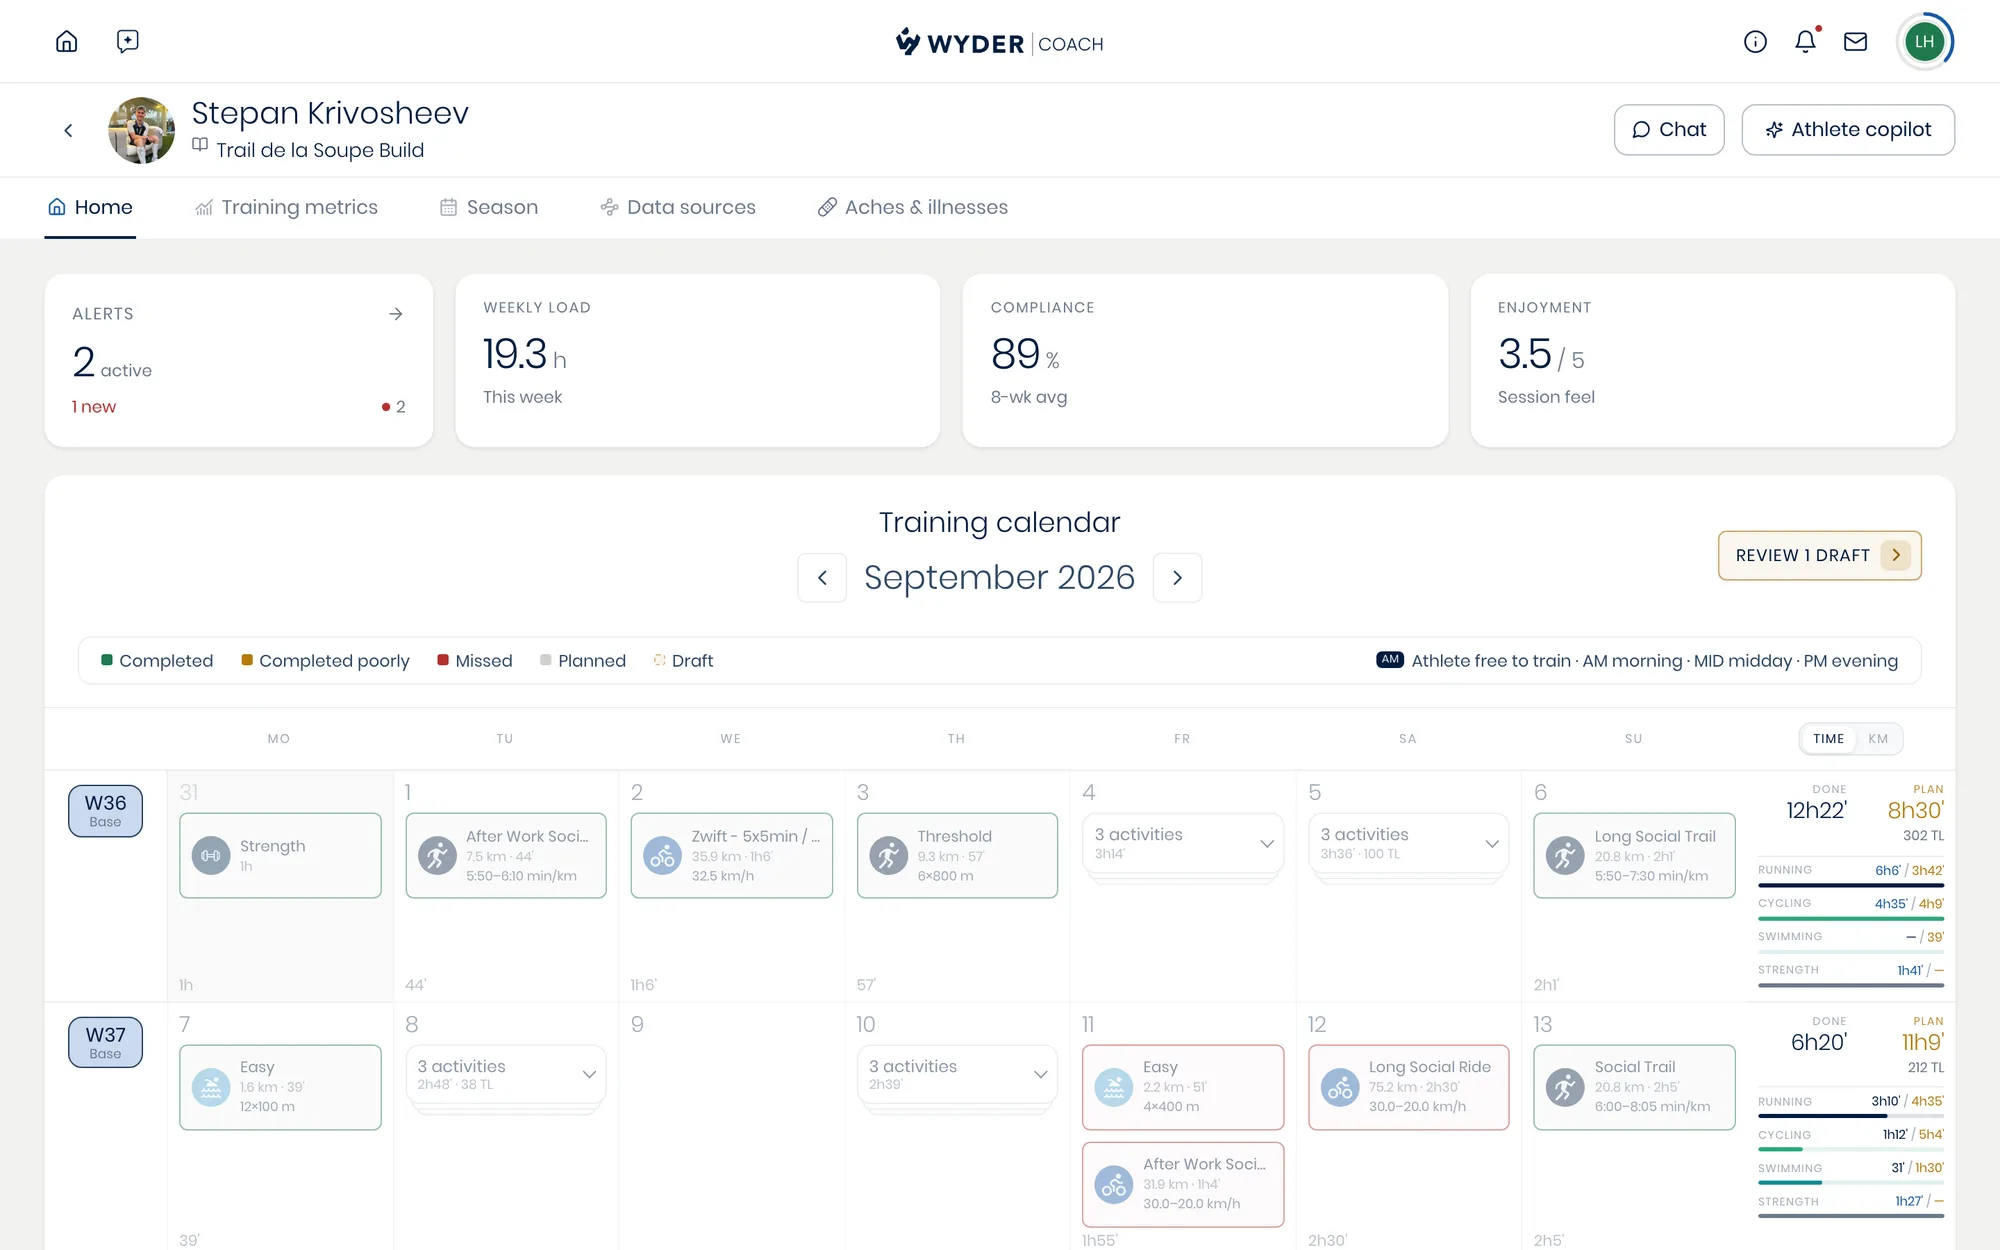Switch to Training metrics tab

point(286,207)
